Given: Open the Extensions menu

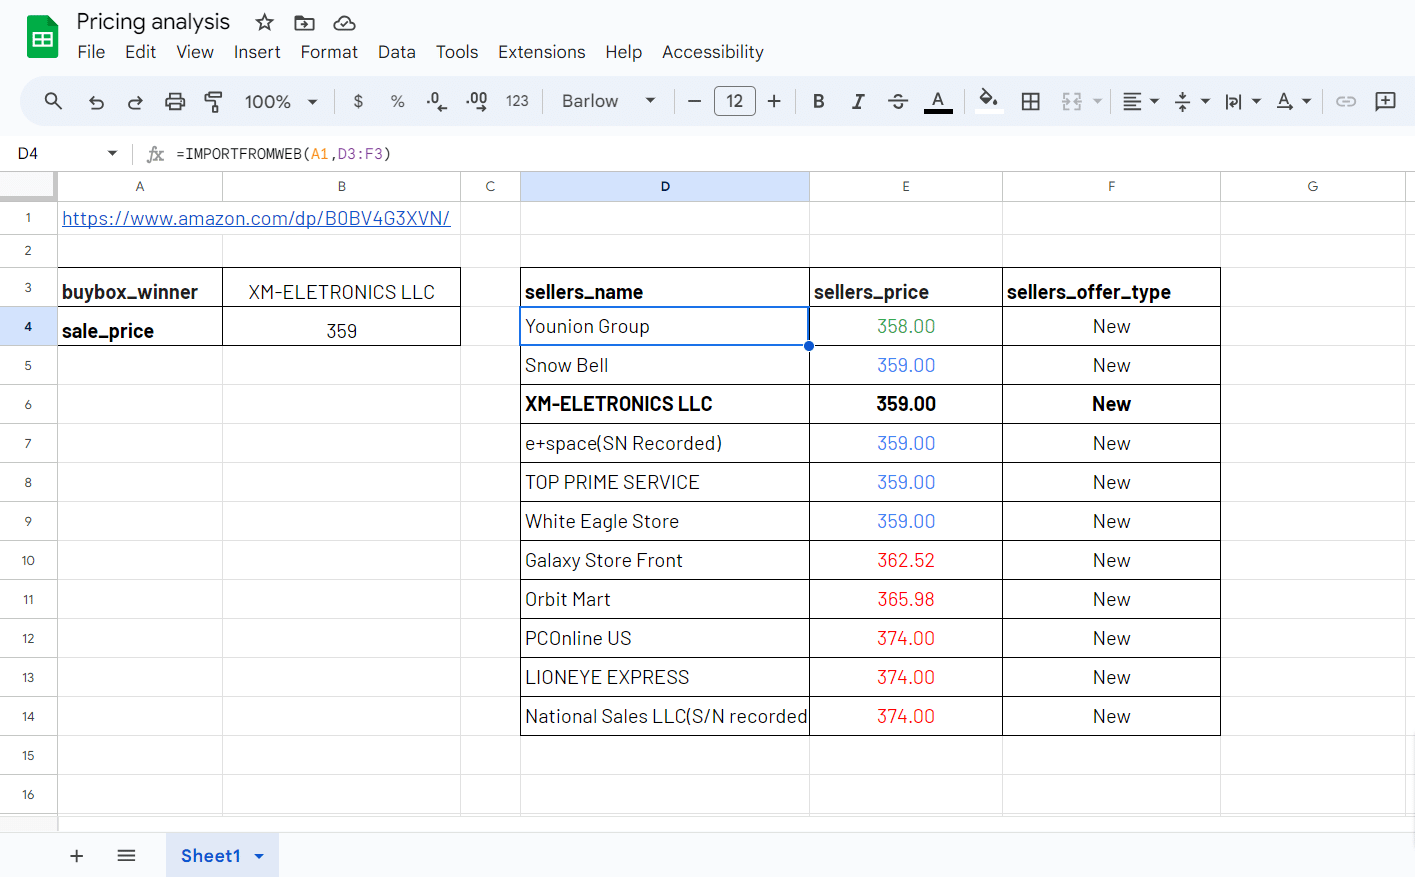Looking at the screenshot, I should tap(541, 52).
